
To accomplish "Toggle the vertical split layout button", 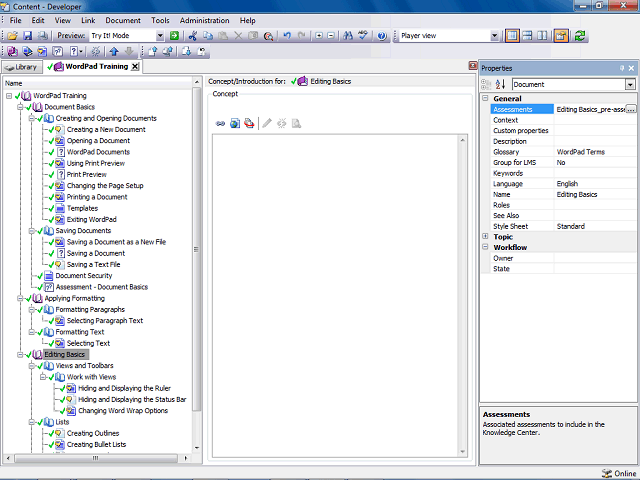I will (x=542, y=36).
